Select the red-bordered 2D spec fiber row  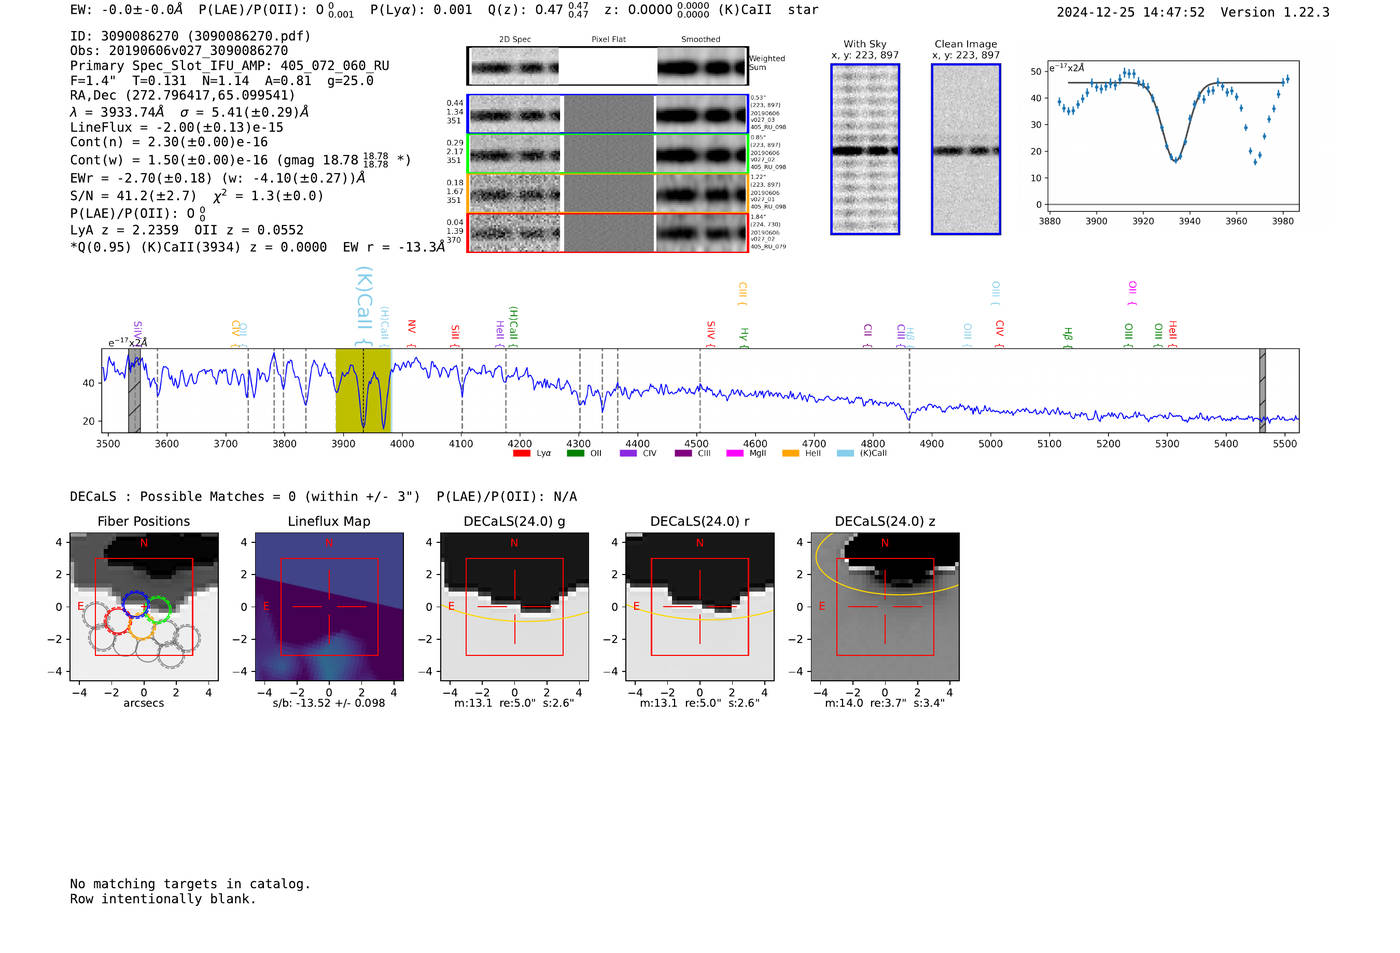click(x=607, y=232)
